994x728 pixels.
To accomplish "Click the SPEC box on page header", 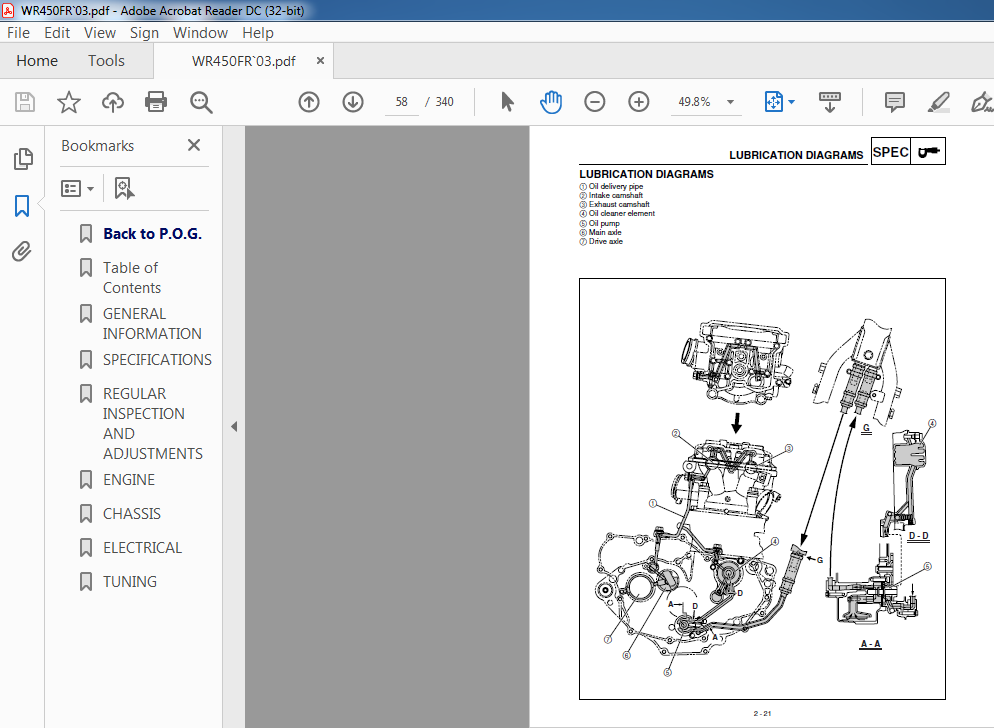I will tap(891, 152).
